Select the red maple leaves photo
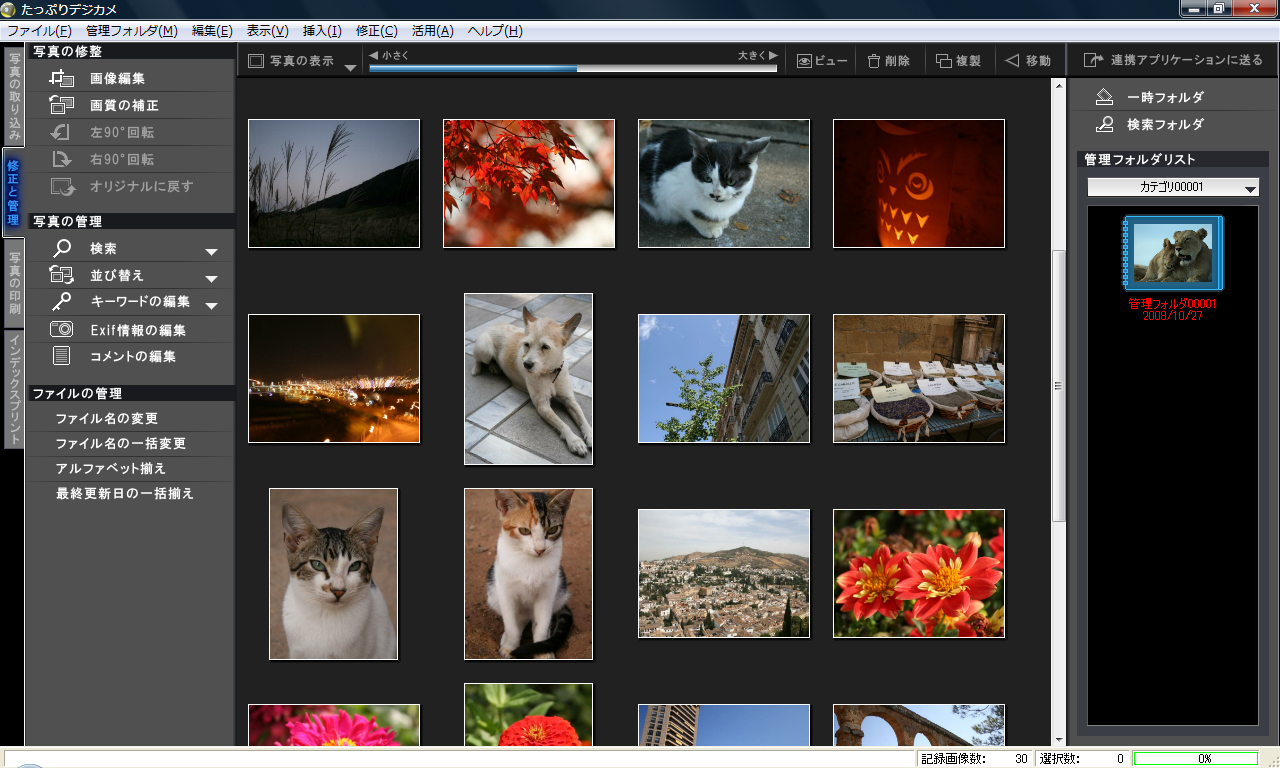This screenshot has height=768, width=1280. pyautogui.click(x=529, y=184)
